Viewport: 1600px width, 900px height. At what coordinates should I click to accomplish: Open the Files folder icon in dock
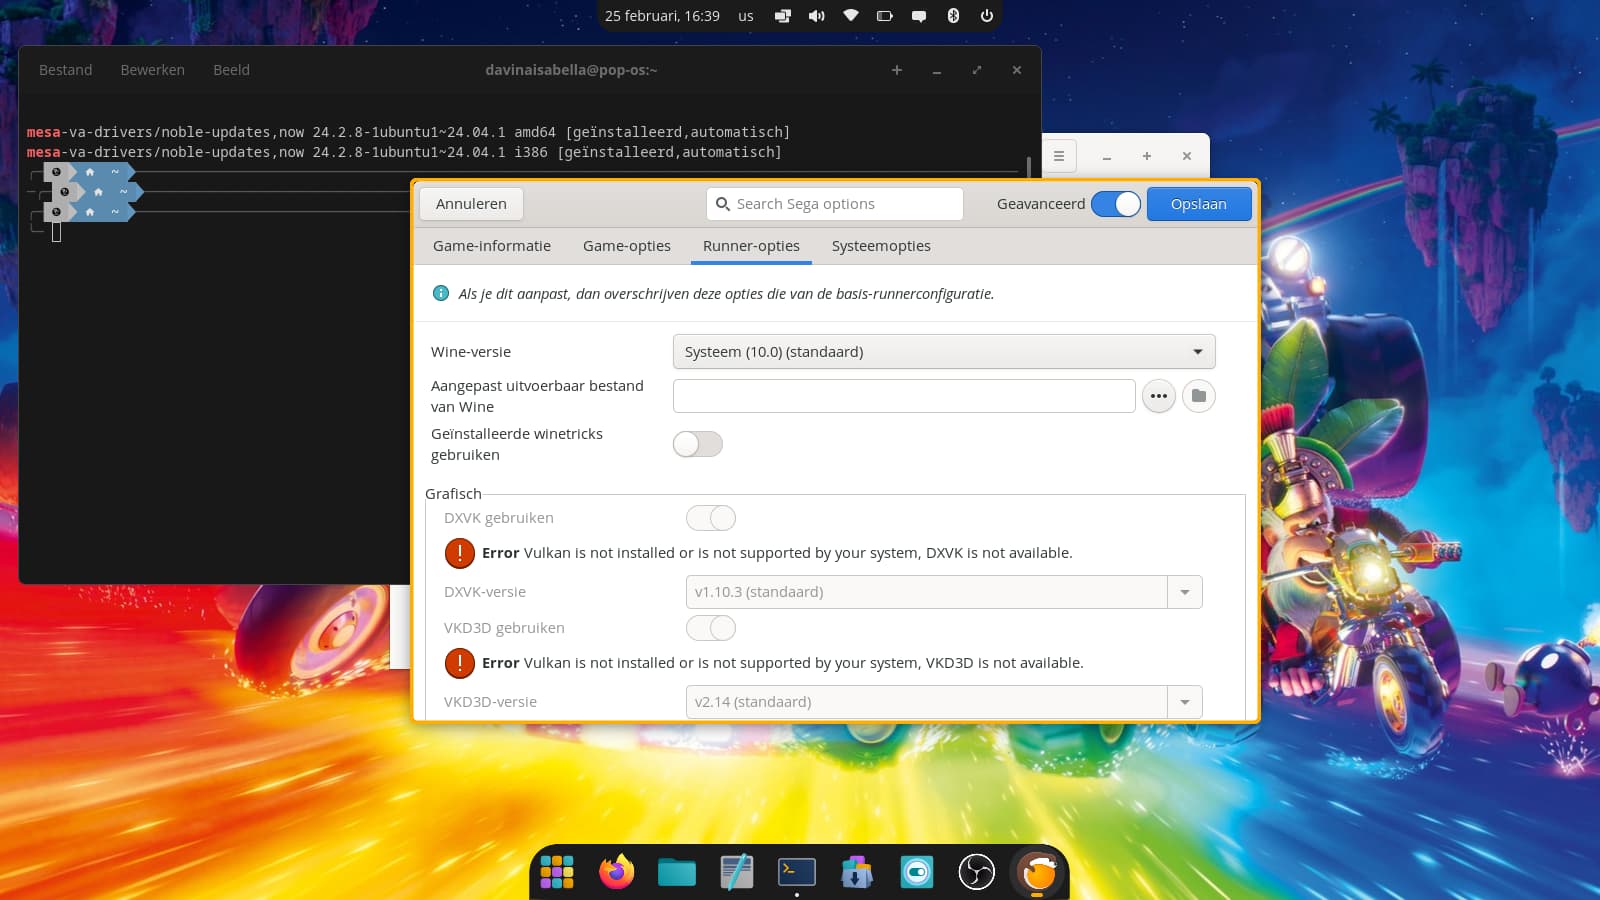pos(677,872)
